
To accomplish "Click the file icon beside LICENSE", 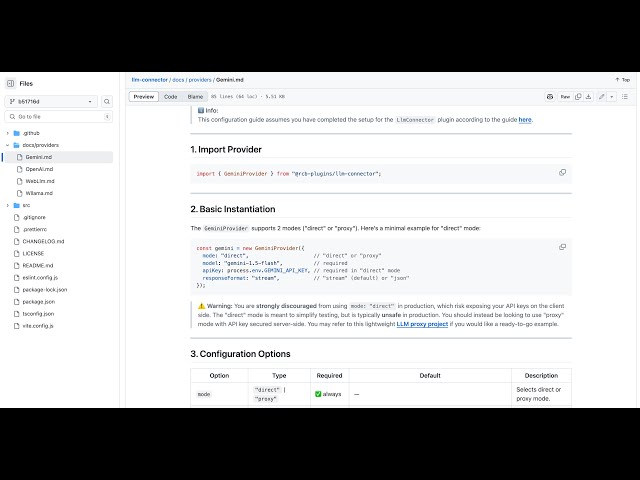I will pos(17,253).
